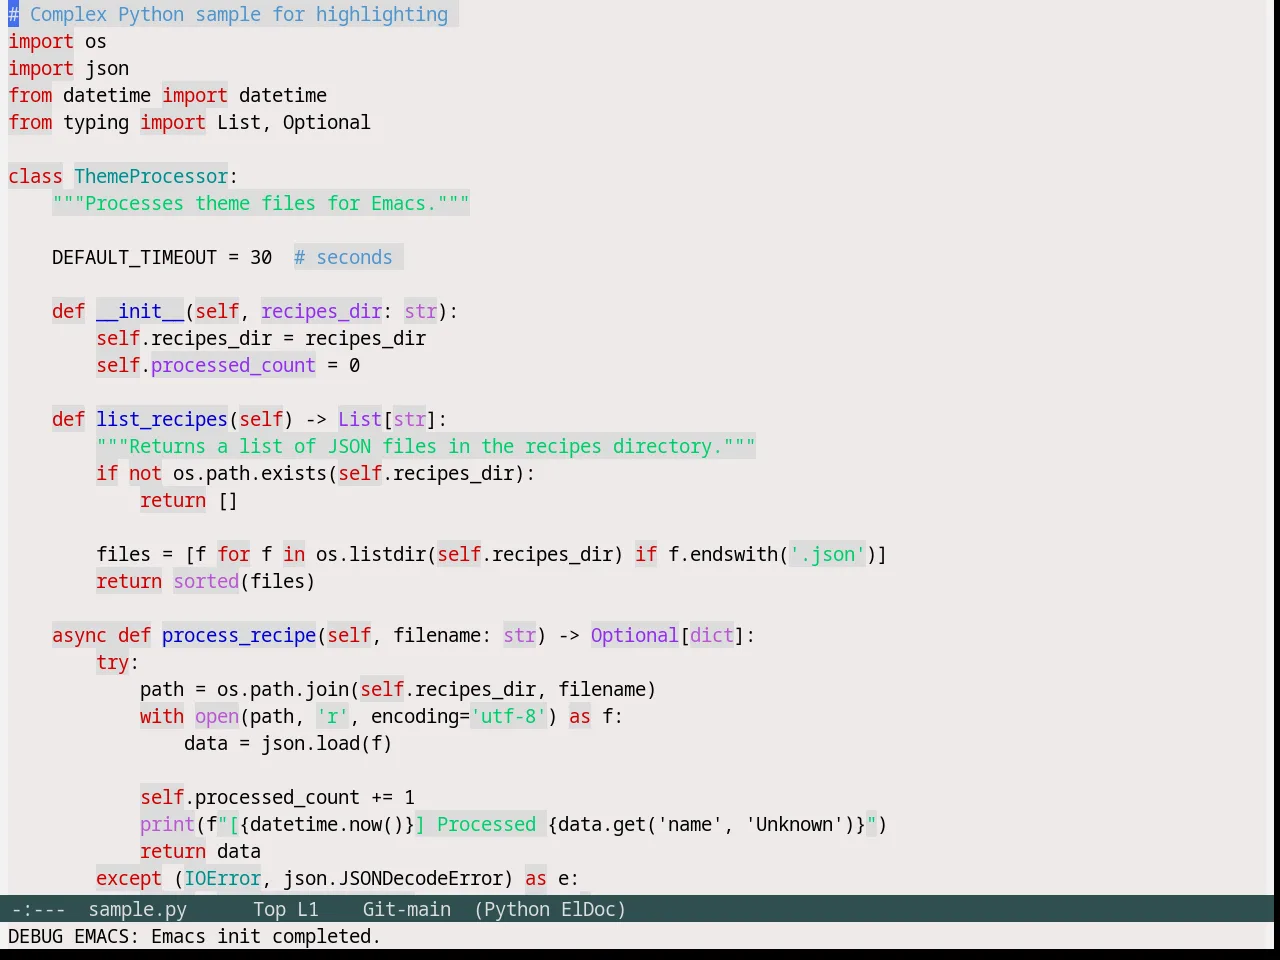Click class name 'ThemeProcessor'
1280x960 pixels.
tap(151, 176)
